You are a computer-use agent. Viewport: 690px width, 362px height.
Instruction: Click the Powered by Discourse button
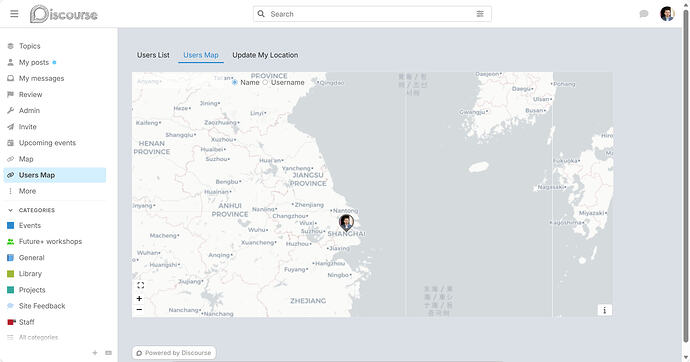(174, 353)
